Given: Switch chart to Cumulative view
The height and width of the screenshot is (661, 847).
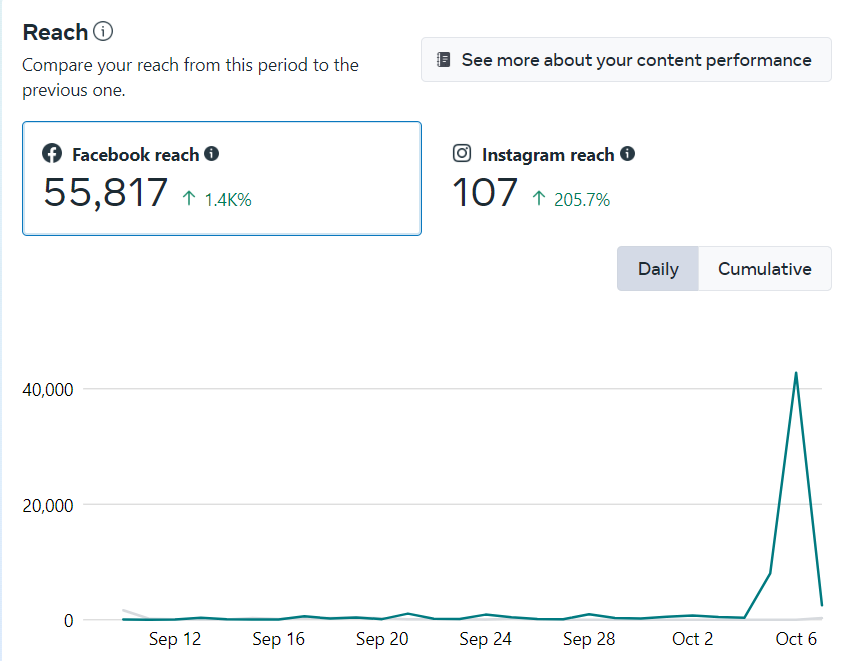Looking at the screenshot, I should pos(764,269).
